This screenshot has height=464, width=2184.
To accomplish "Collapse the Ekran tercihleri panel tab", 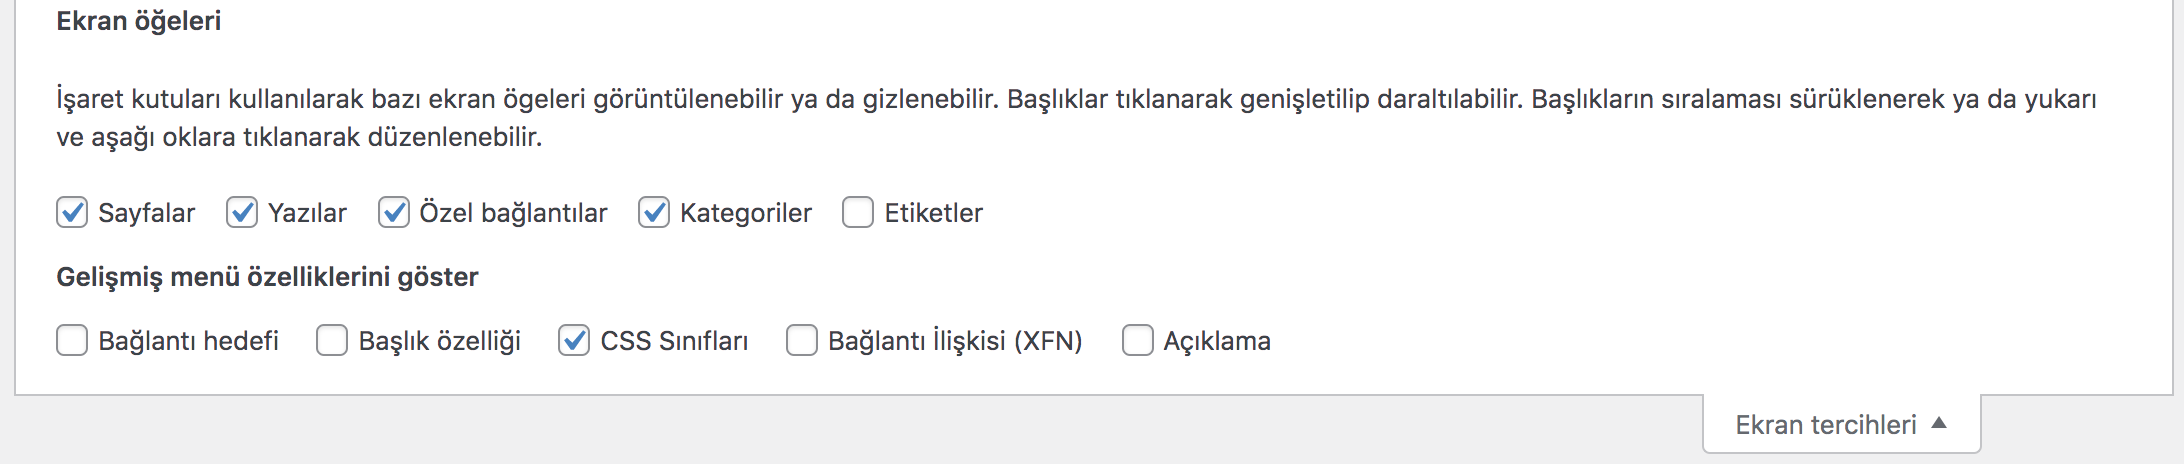I will point(1825,425).
